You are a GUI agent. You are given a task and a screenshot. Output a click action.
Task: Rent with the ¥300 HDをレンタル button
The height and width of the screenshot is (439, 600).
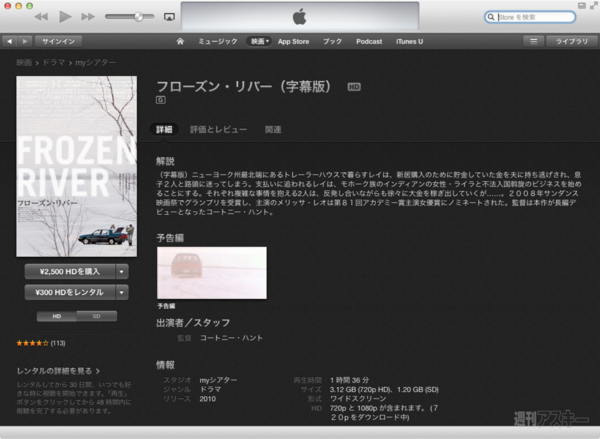tap(70, 292)
